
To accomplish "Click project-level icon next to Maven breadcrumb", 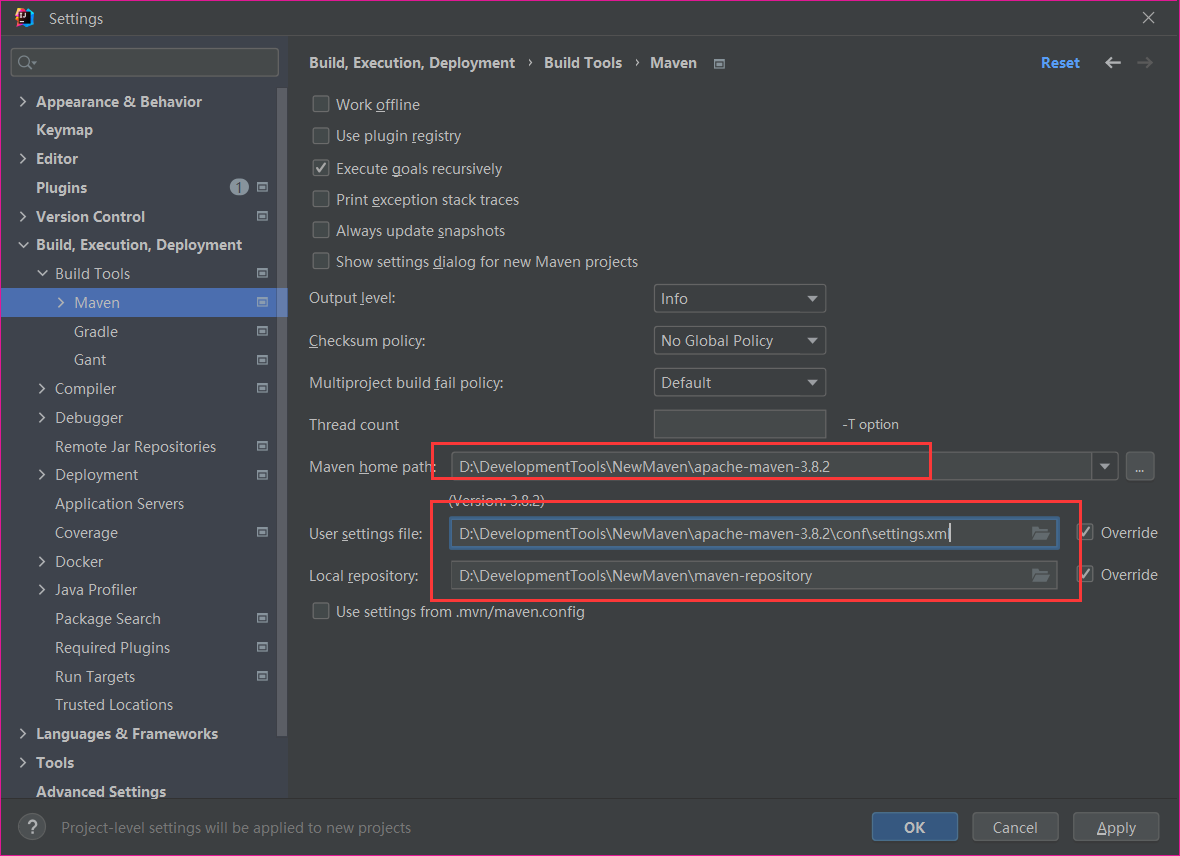I will point(719,63).
